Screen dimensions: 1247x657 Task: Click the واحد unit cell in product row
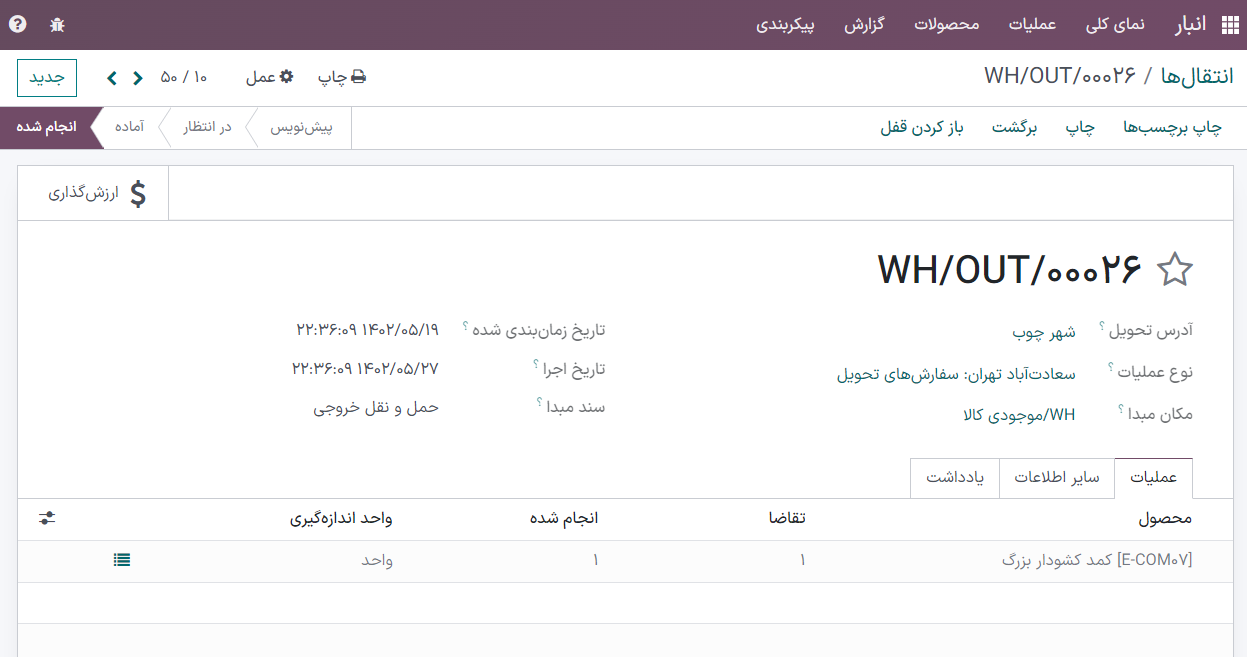376,561
